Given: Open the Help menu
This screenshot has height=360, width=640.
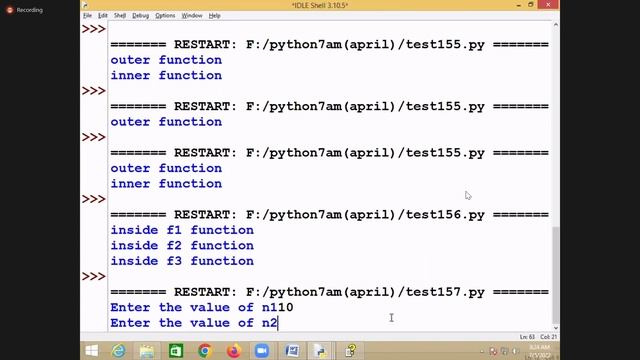Looking at the screenshot, I should point(214,16).
